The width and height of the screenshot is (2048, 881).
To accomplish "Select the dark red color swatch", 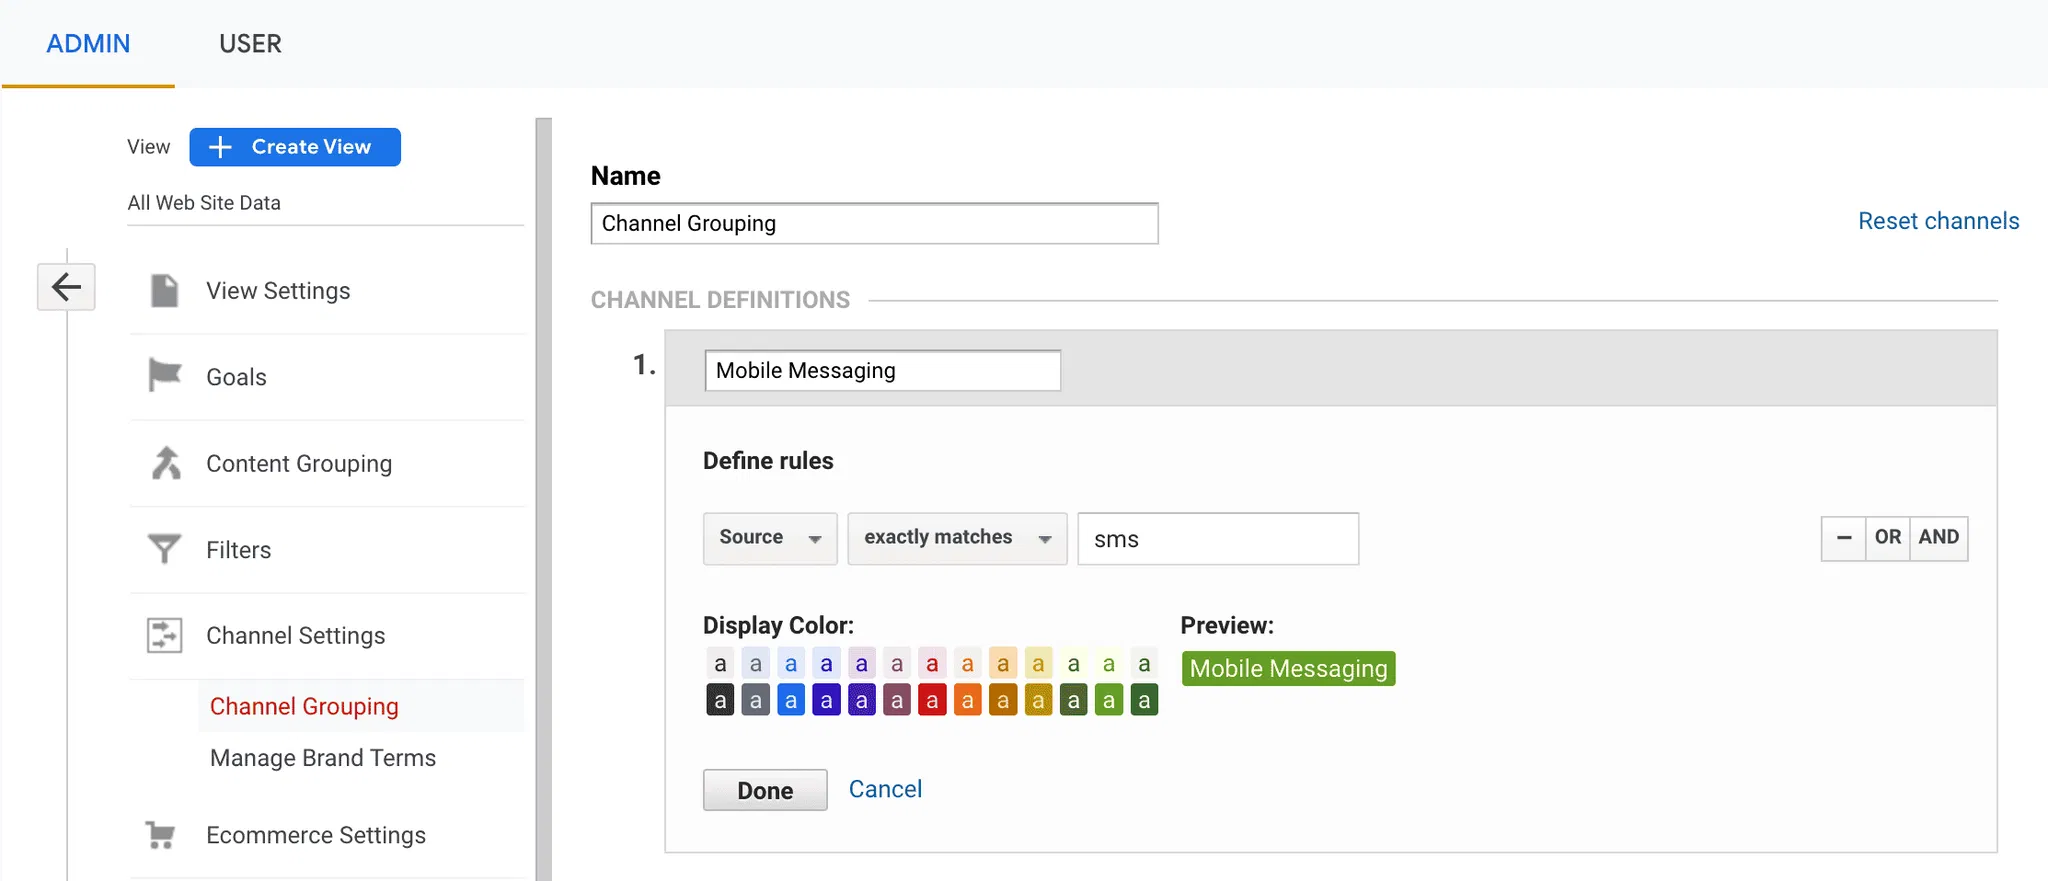I will point(932,701).
